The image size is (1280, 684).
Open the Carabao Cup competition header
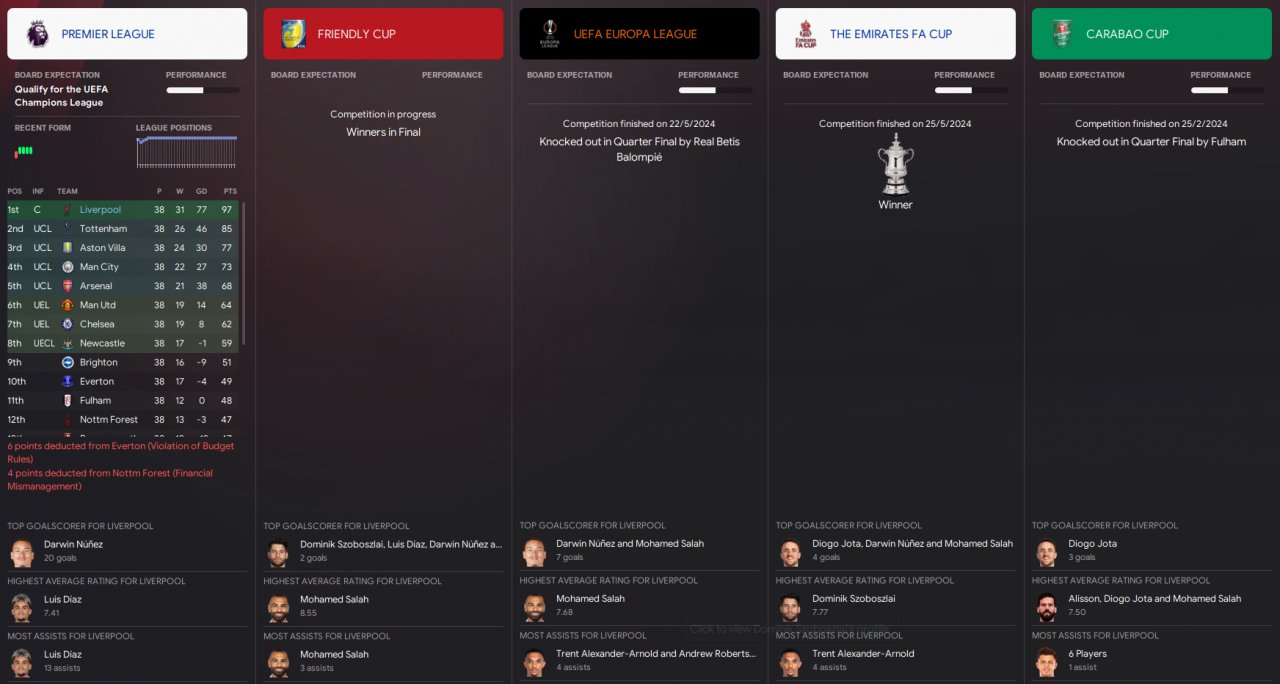[x=1152, y=34]
